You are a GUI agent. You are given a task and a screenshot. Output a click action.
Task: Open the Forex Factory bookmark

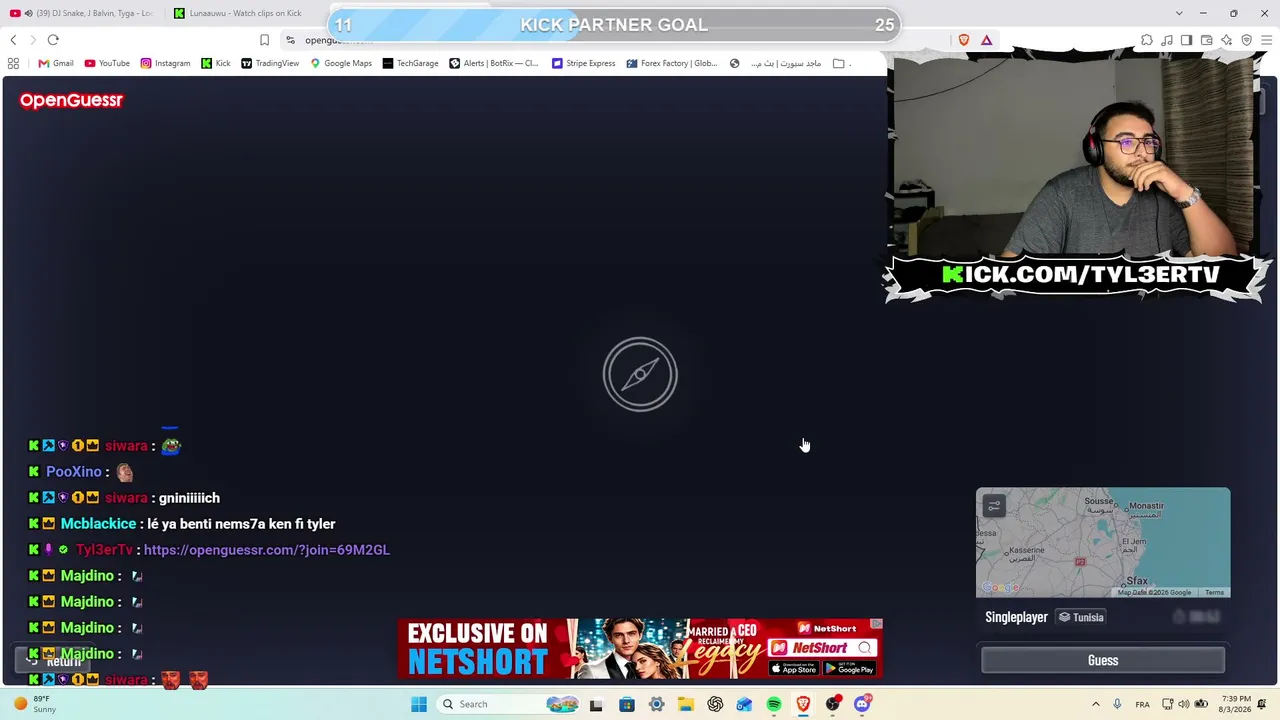(x=672, y=63)
